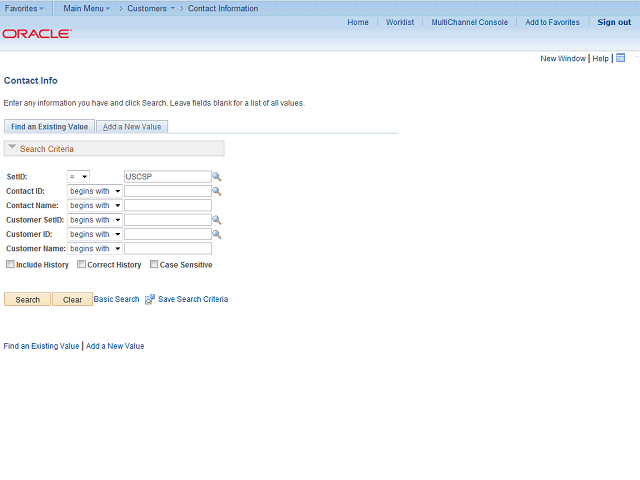640x480 pixels.
Task: Click Contact Information breadcrumb
Action: [x=223, y=8]
